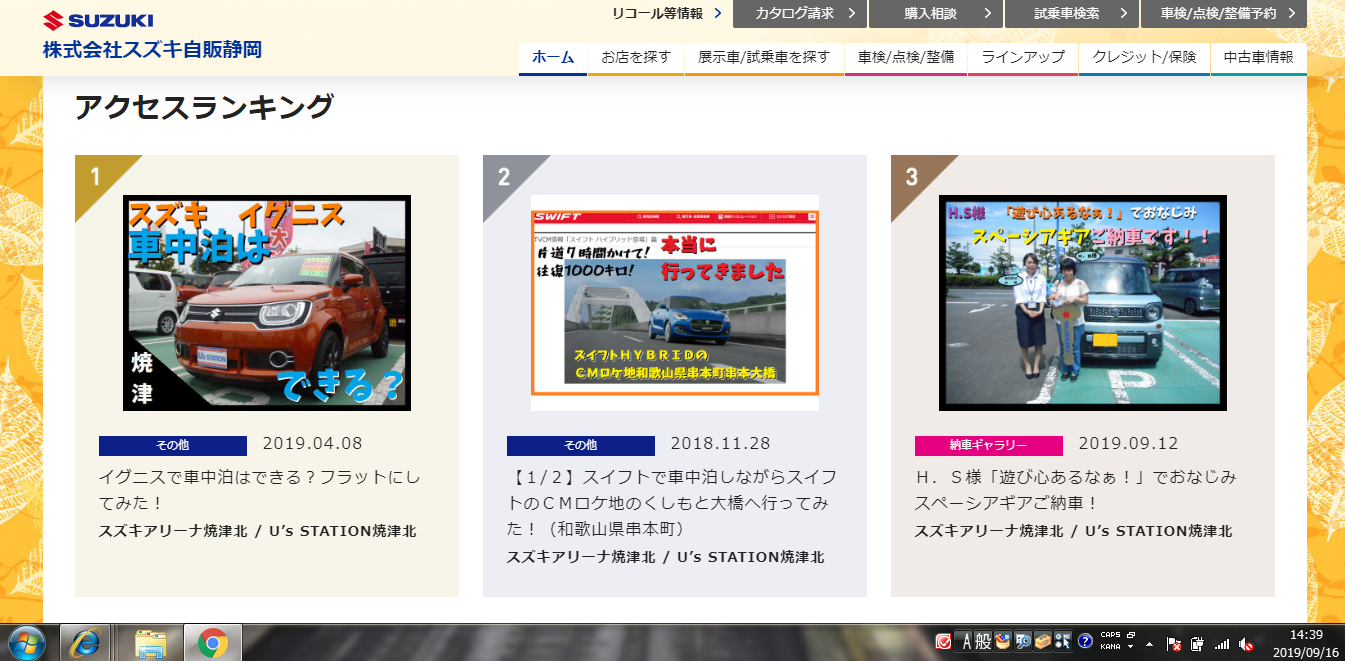The height and width of the screenshot is (661, 1345).
Task: Show hidden tray icons with the up arrow
Action: pos(1150,643)
